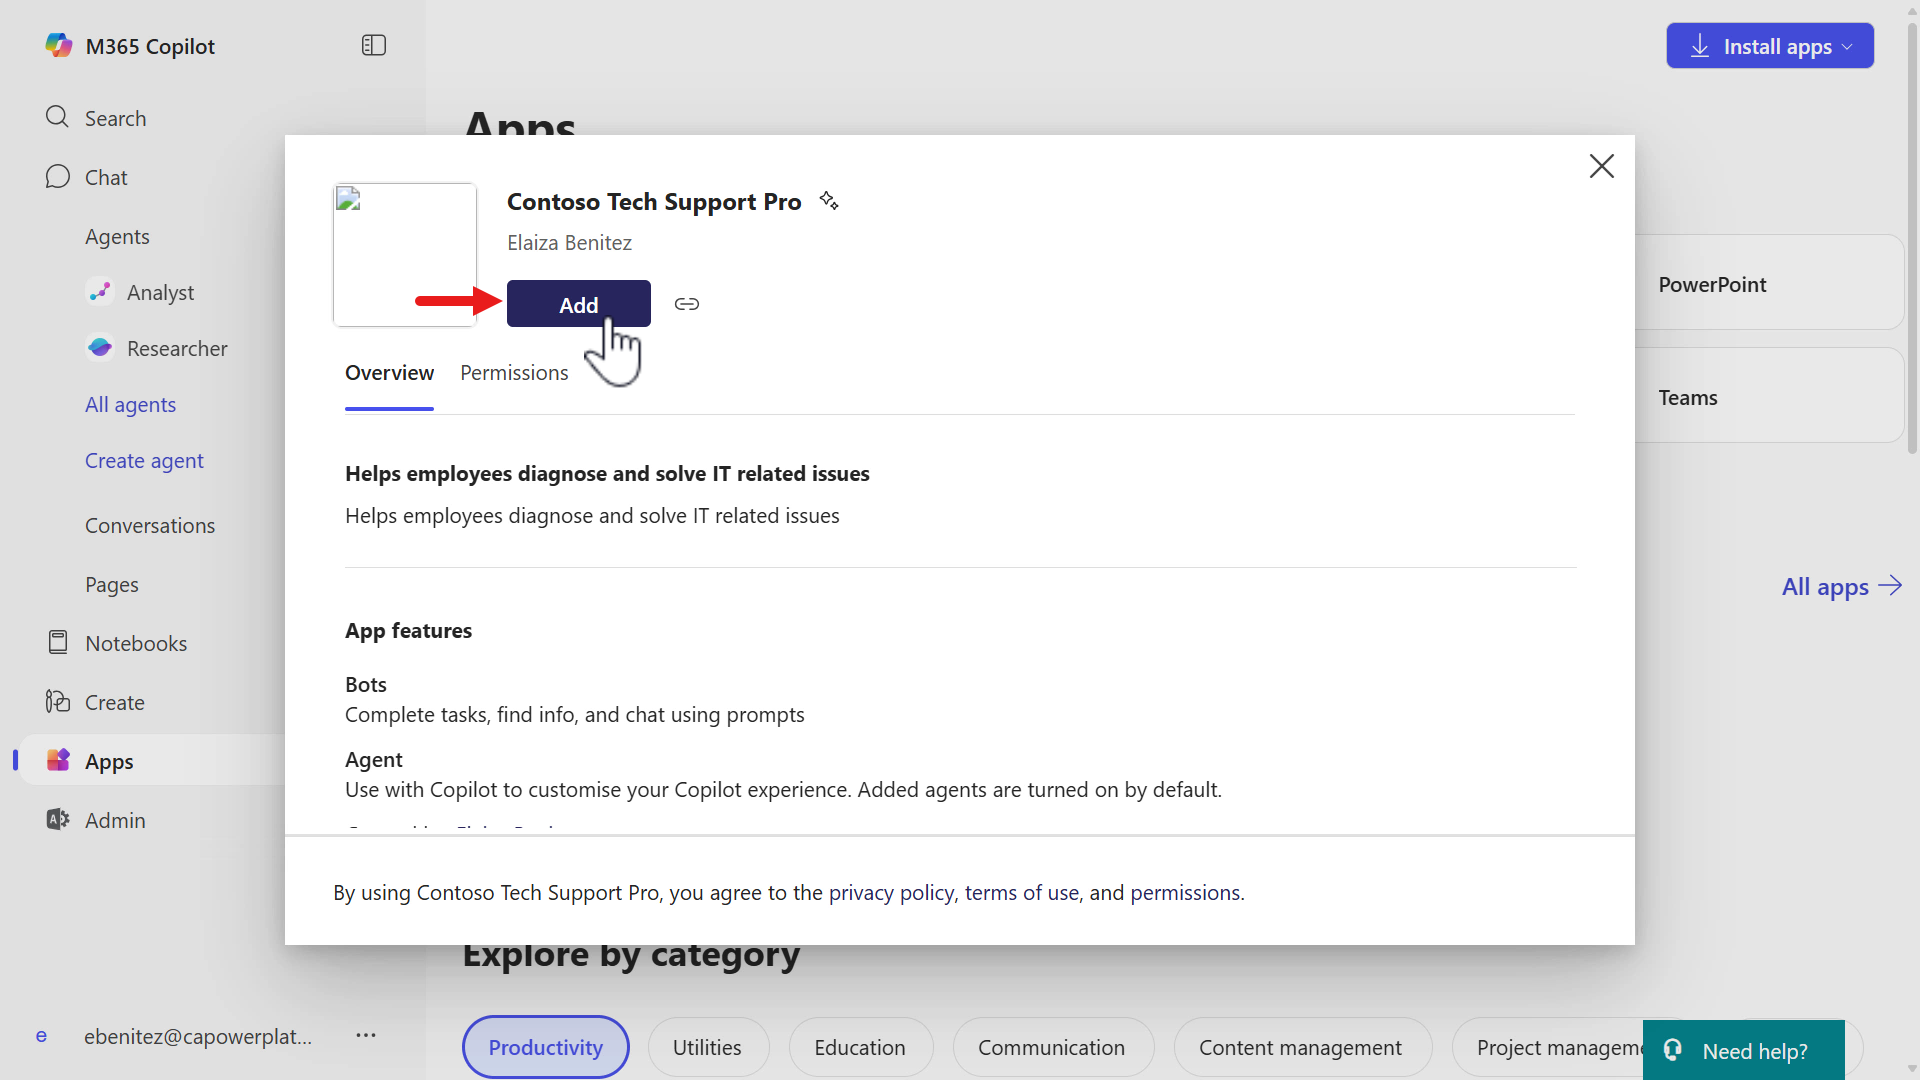Open the Apps section
This screenshot has width=1920, height=1080.
110,760
